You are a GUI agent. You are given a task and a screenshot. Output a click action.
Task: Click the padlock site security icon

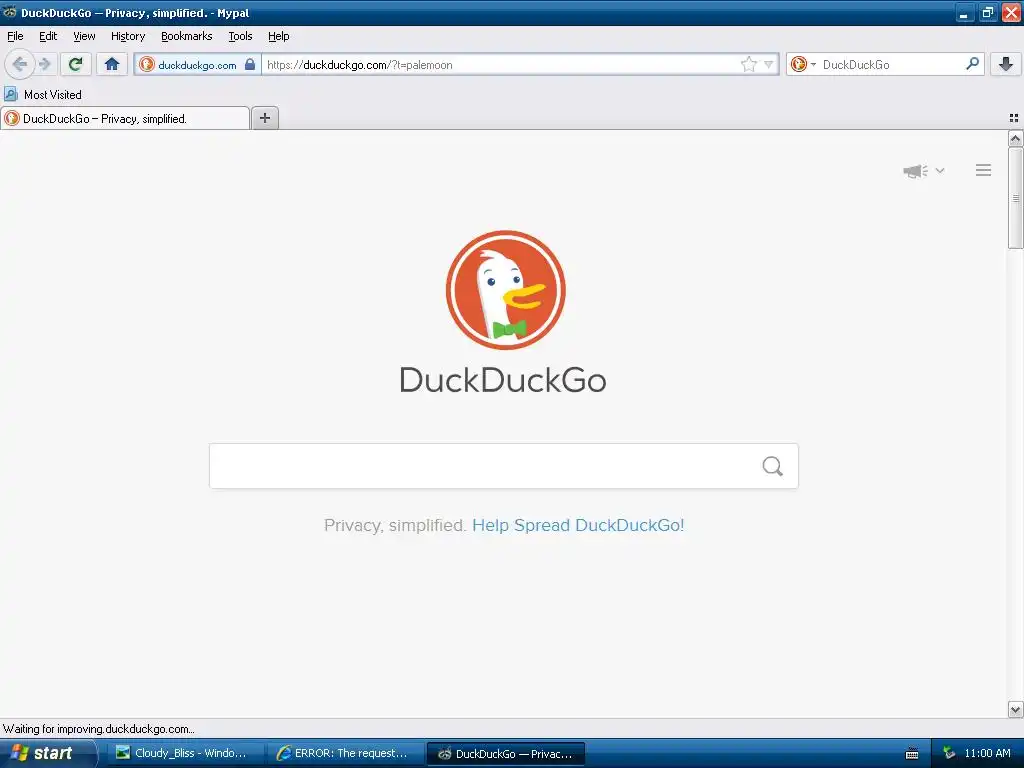249,64
